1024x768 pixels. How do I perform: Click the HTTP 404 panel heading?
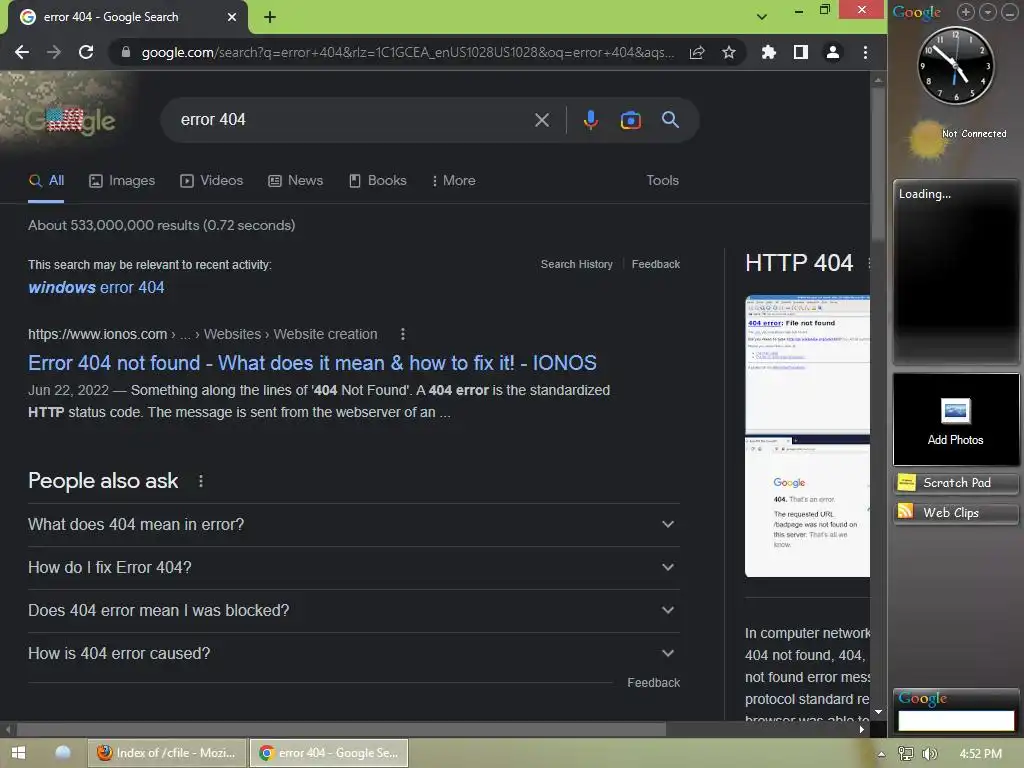click(x=799, y=263)
